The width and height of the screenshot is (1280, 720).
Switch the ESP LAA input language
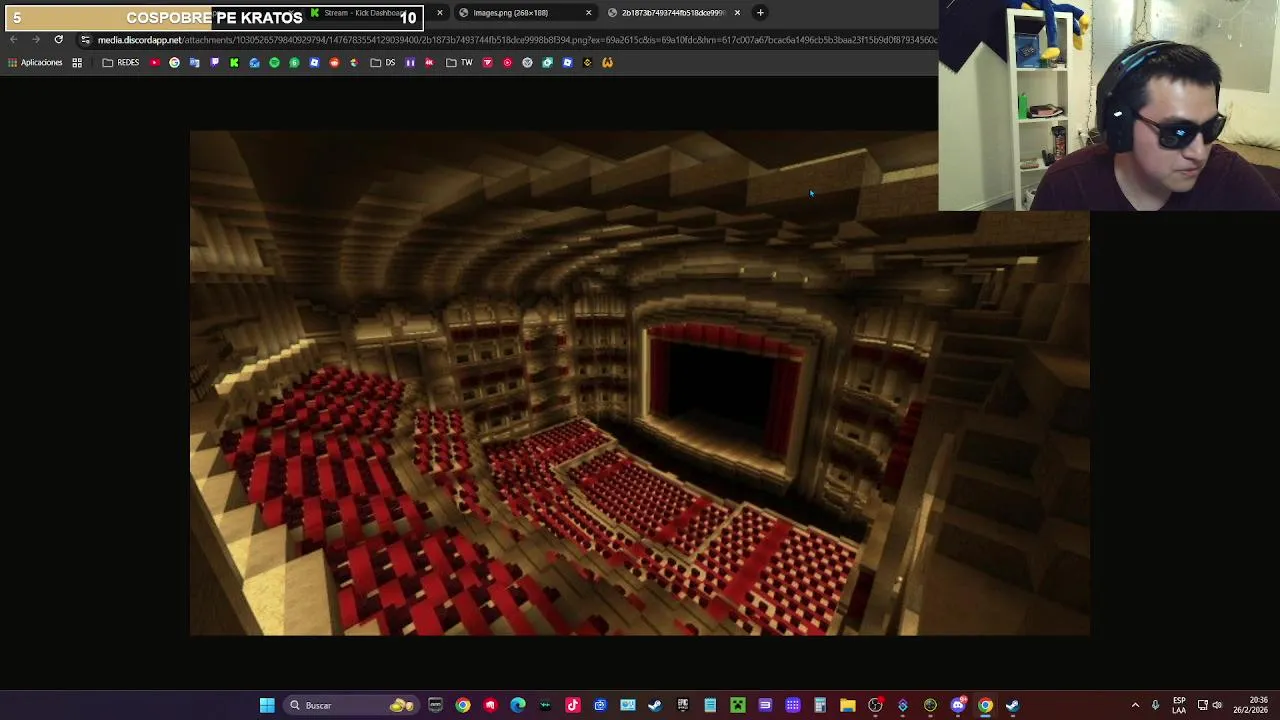click(x=1179, y=705)
